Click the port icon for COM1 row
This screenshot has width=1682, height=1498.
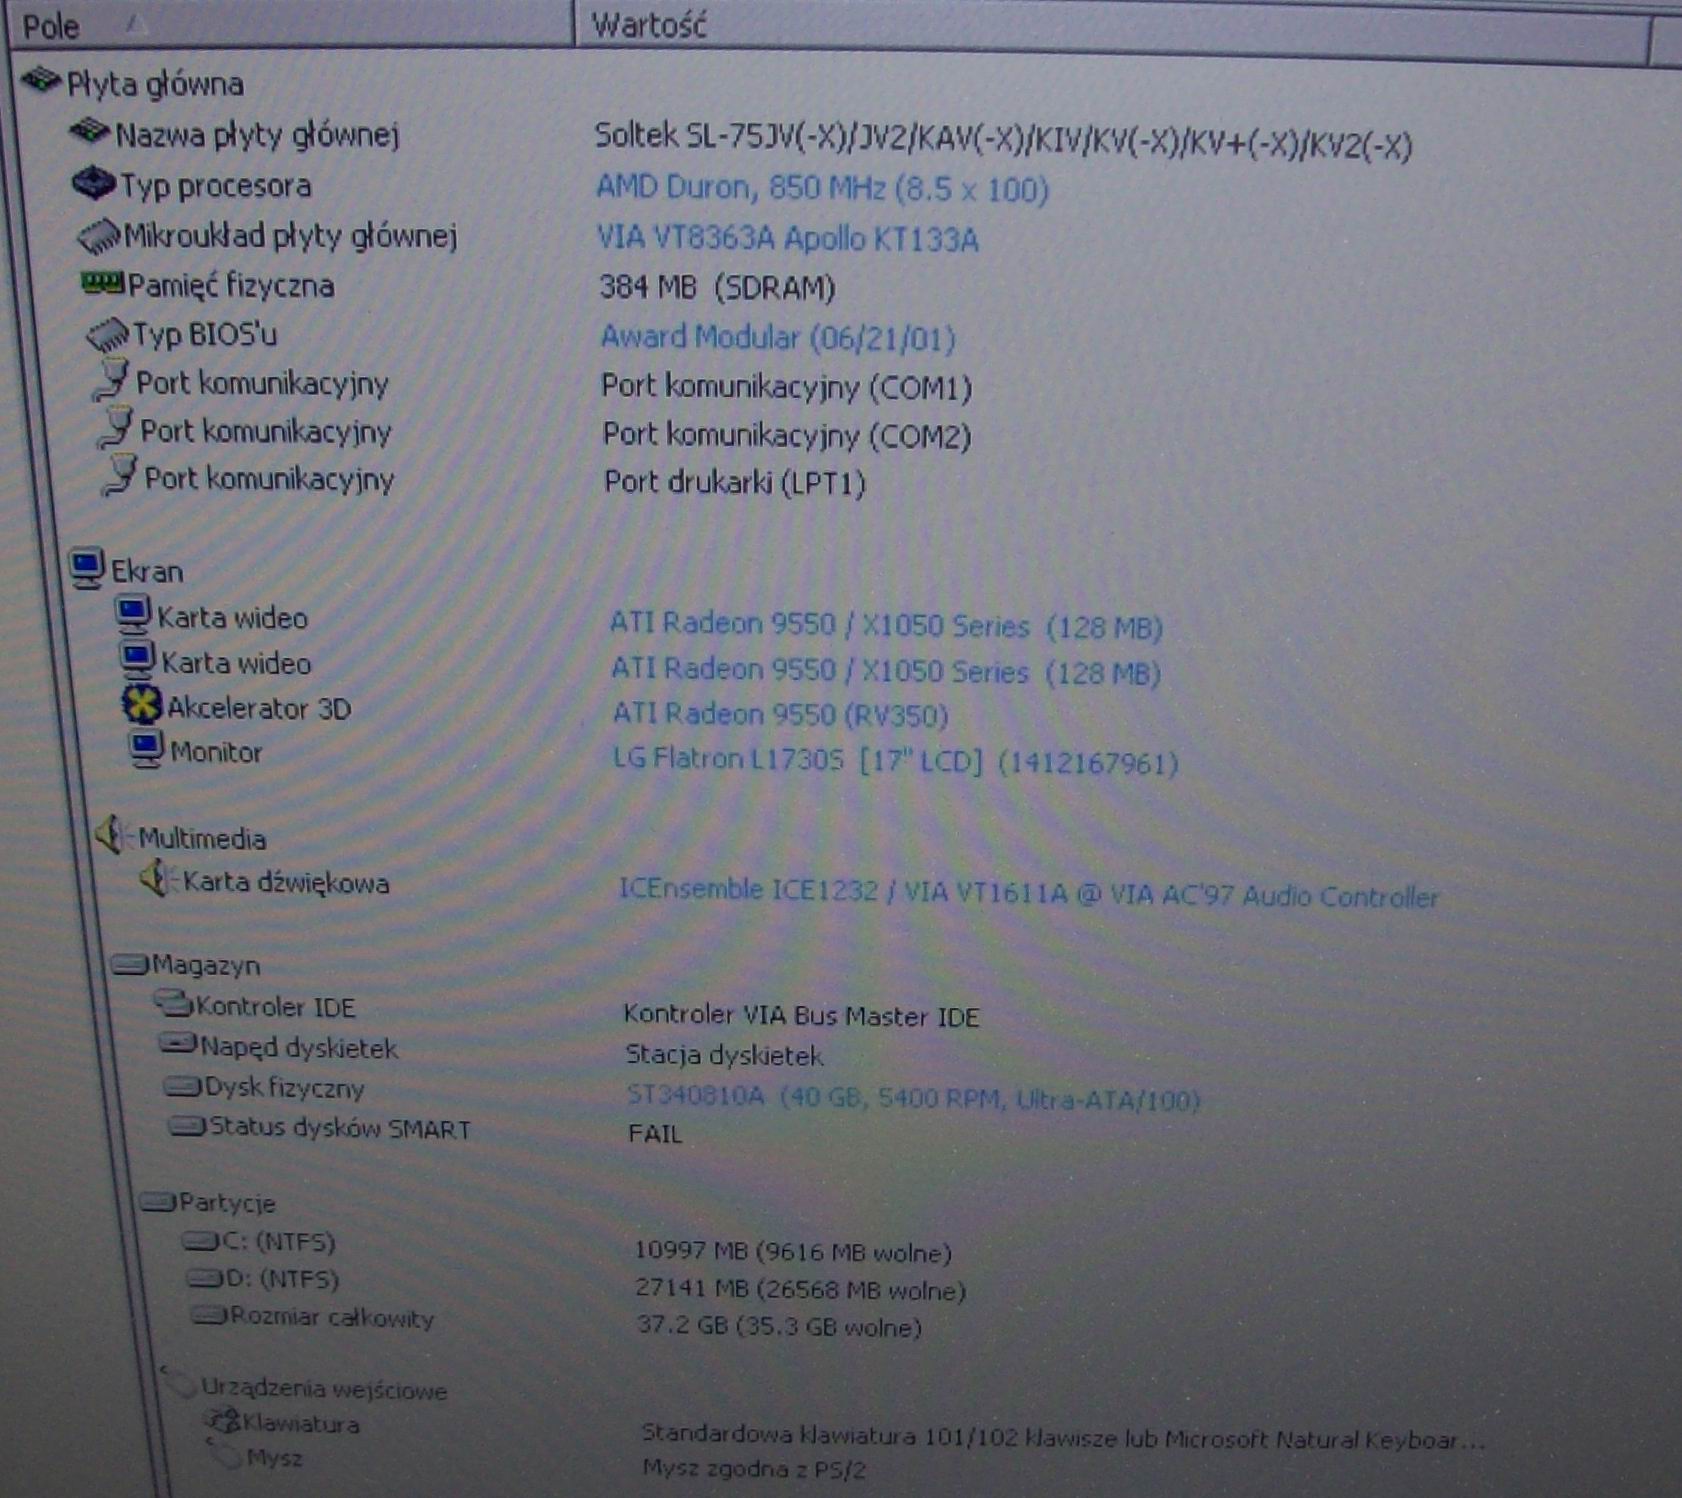click(112, 380)
